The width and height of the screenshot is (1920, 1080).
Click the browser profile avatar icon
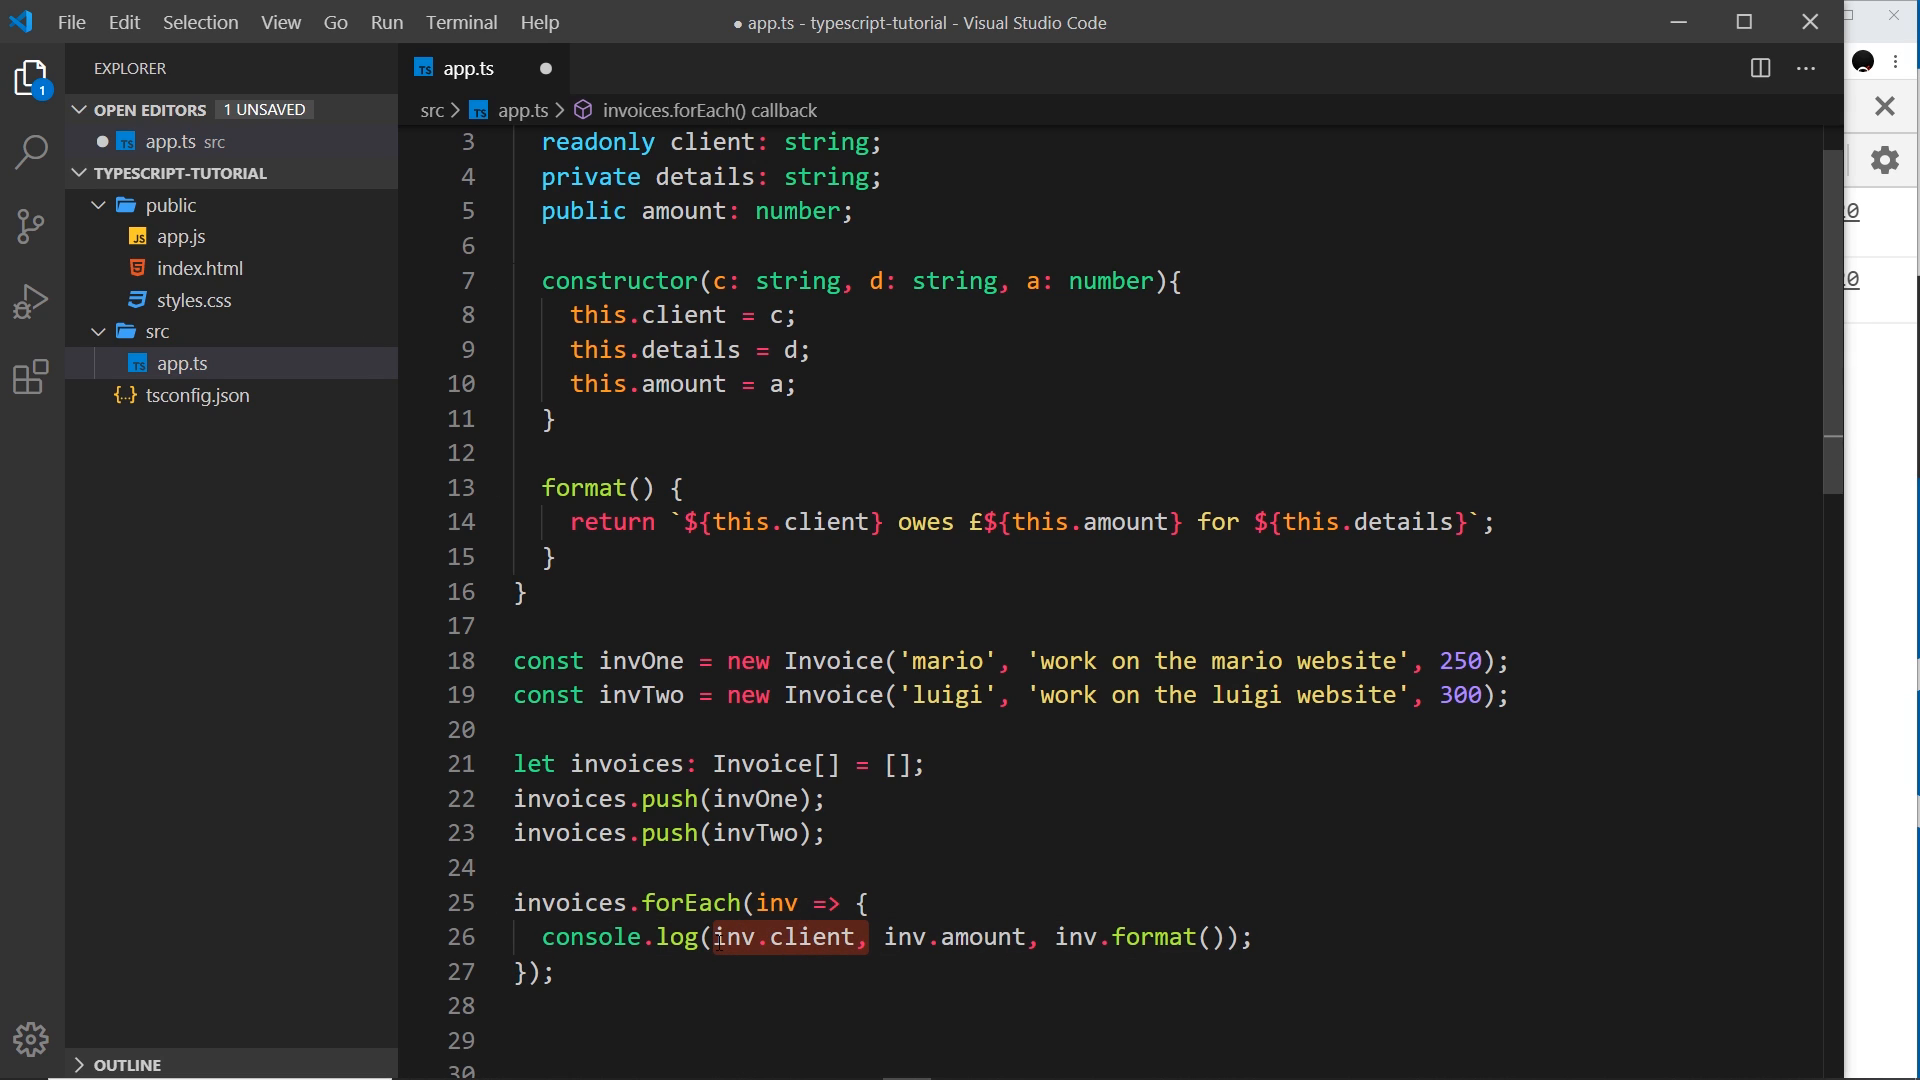coord(1863,61)
